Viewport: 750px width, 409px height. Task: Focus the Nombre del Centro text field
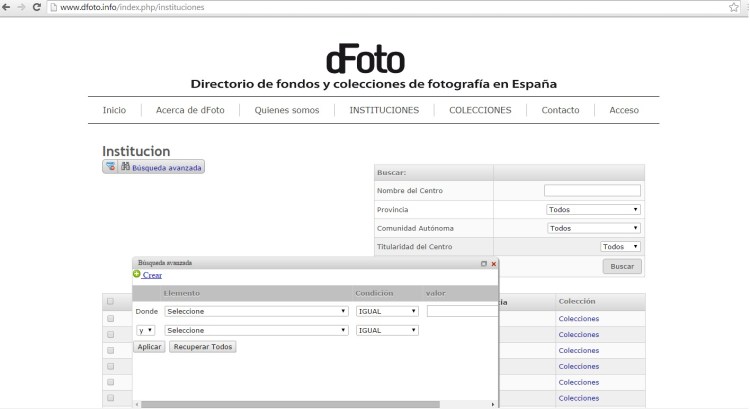coord(592,190)
